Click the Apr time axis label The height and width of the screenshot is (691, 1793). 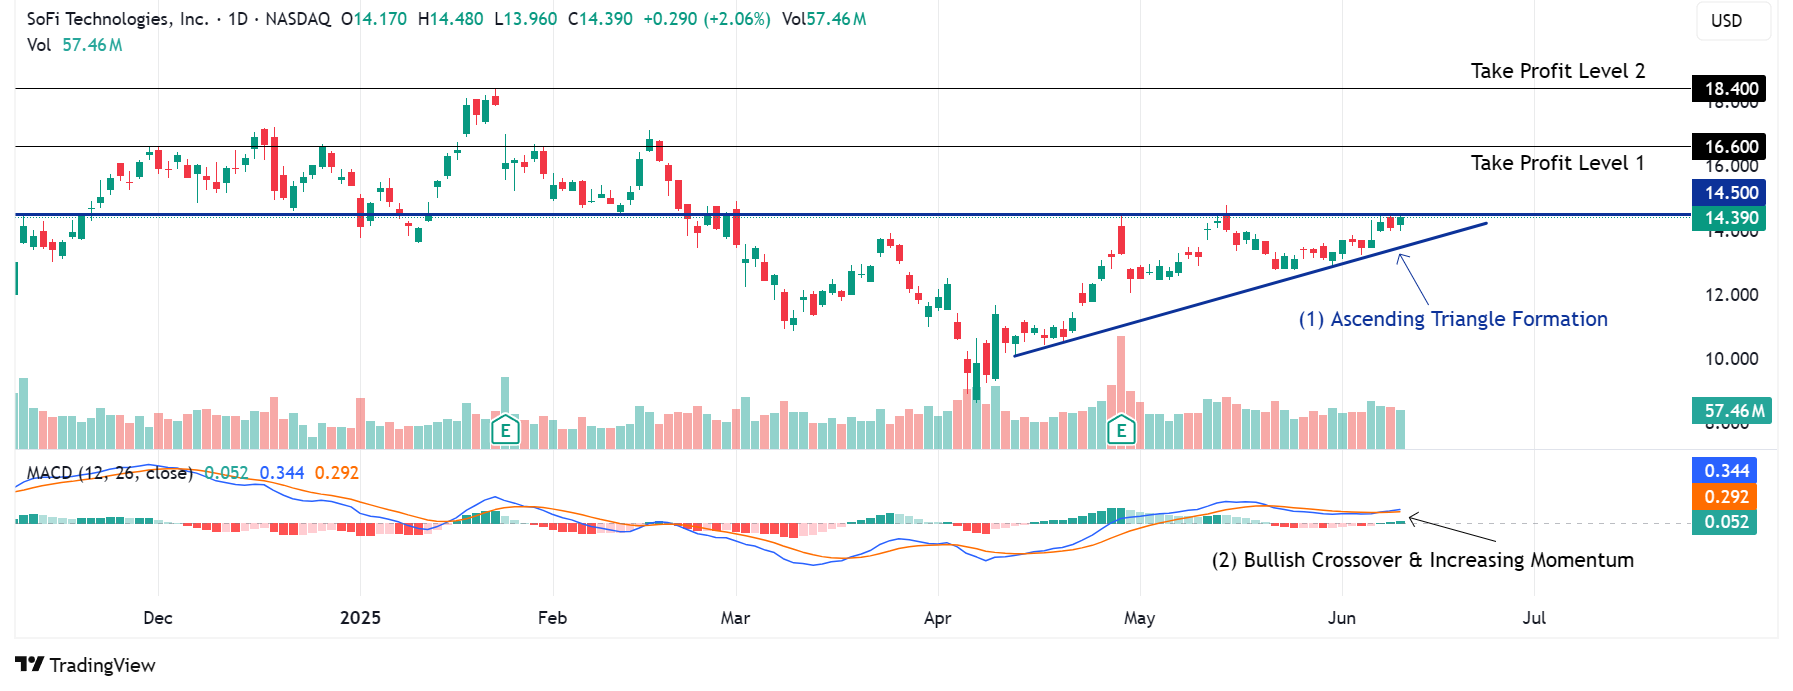[x=938, y=618]
